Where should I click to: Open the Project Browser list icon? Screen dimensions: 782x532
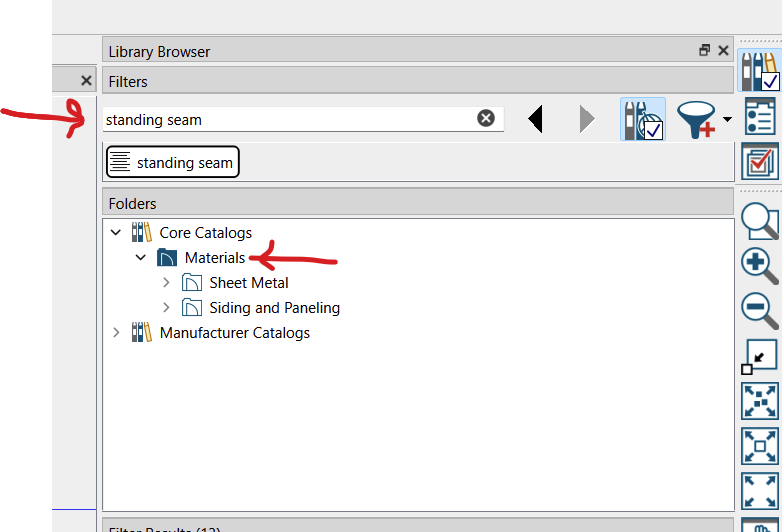coord(760,115)
